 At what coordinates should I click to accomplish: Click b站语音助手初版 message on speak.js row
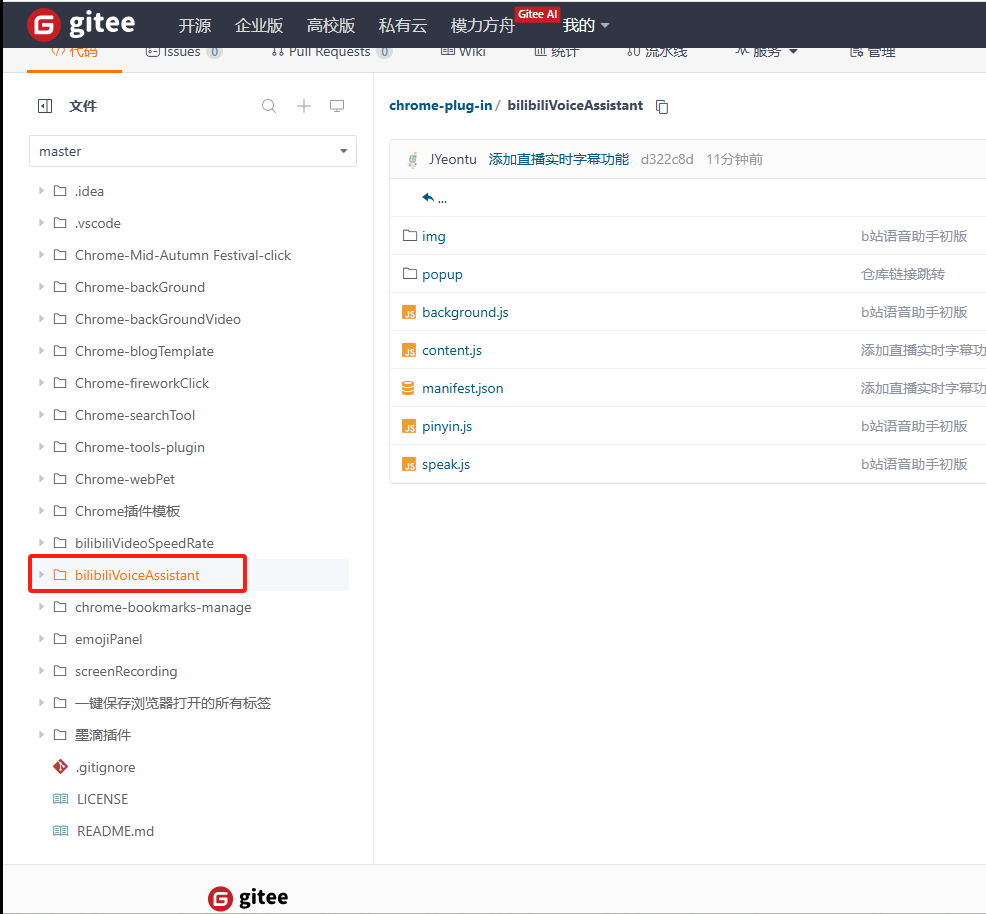click(x=914, y=464)
